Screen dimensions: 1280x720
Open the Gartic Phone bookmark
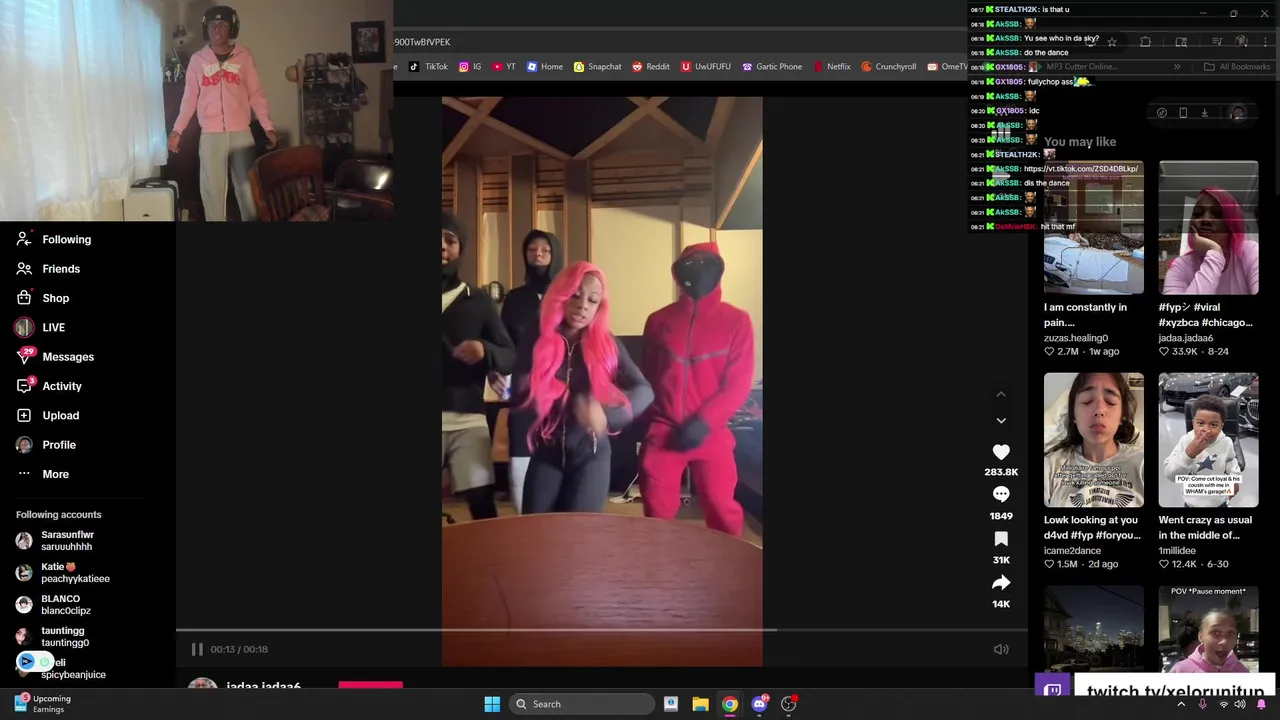tap(772, 67)
